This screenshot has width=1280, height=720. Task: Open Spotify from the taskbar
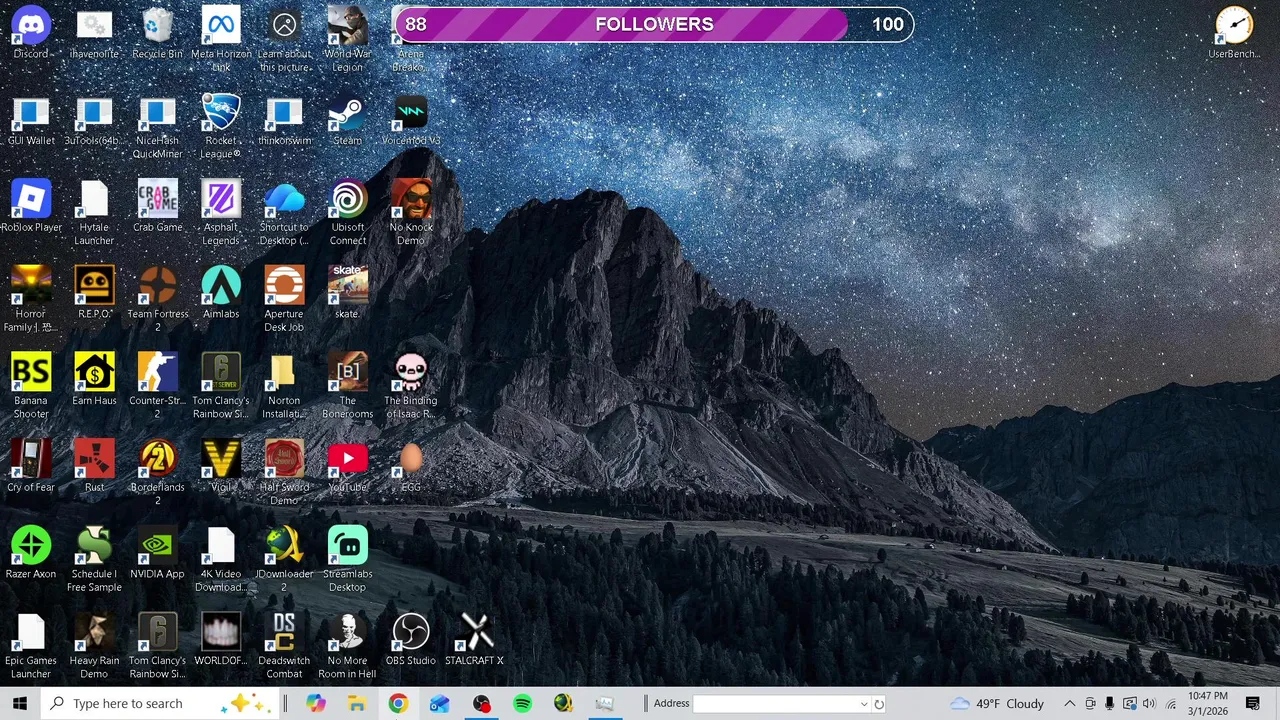[522, 704]
